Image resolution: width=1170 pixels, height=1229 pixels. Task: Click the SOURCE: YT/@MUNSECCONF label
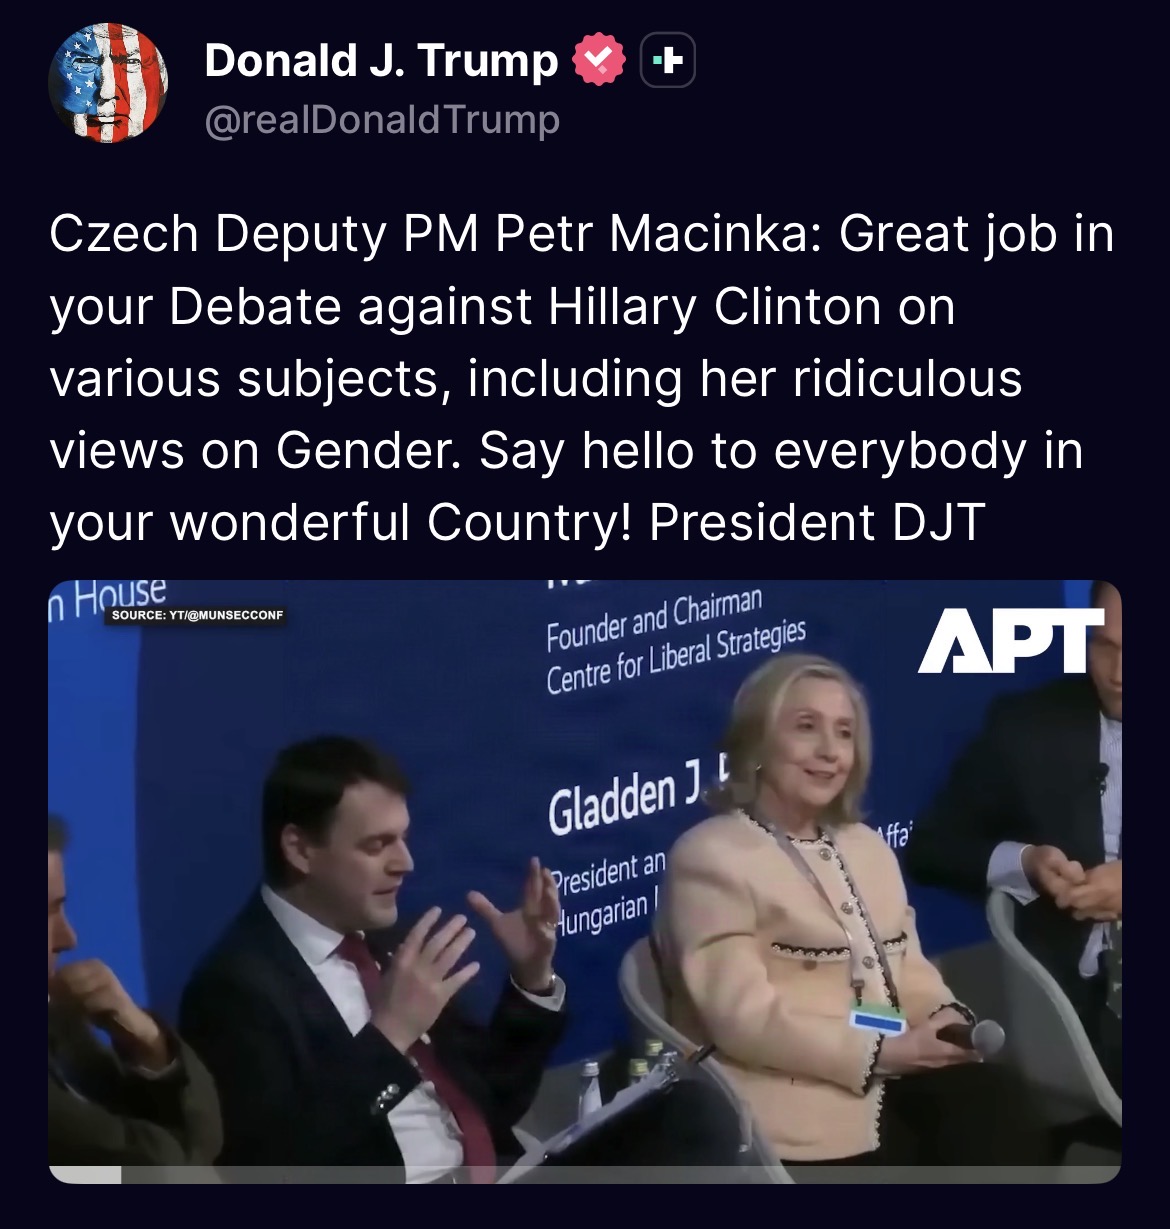(197, 615)
